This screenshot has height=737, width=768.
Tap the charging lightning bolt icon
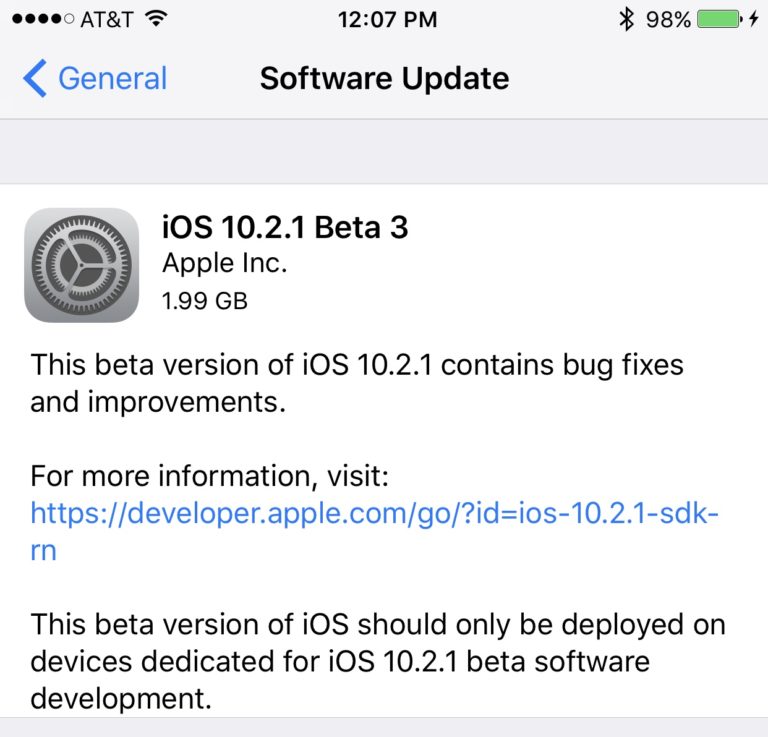(x=754, y=20)
